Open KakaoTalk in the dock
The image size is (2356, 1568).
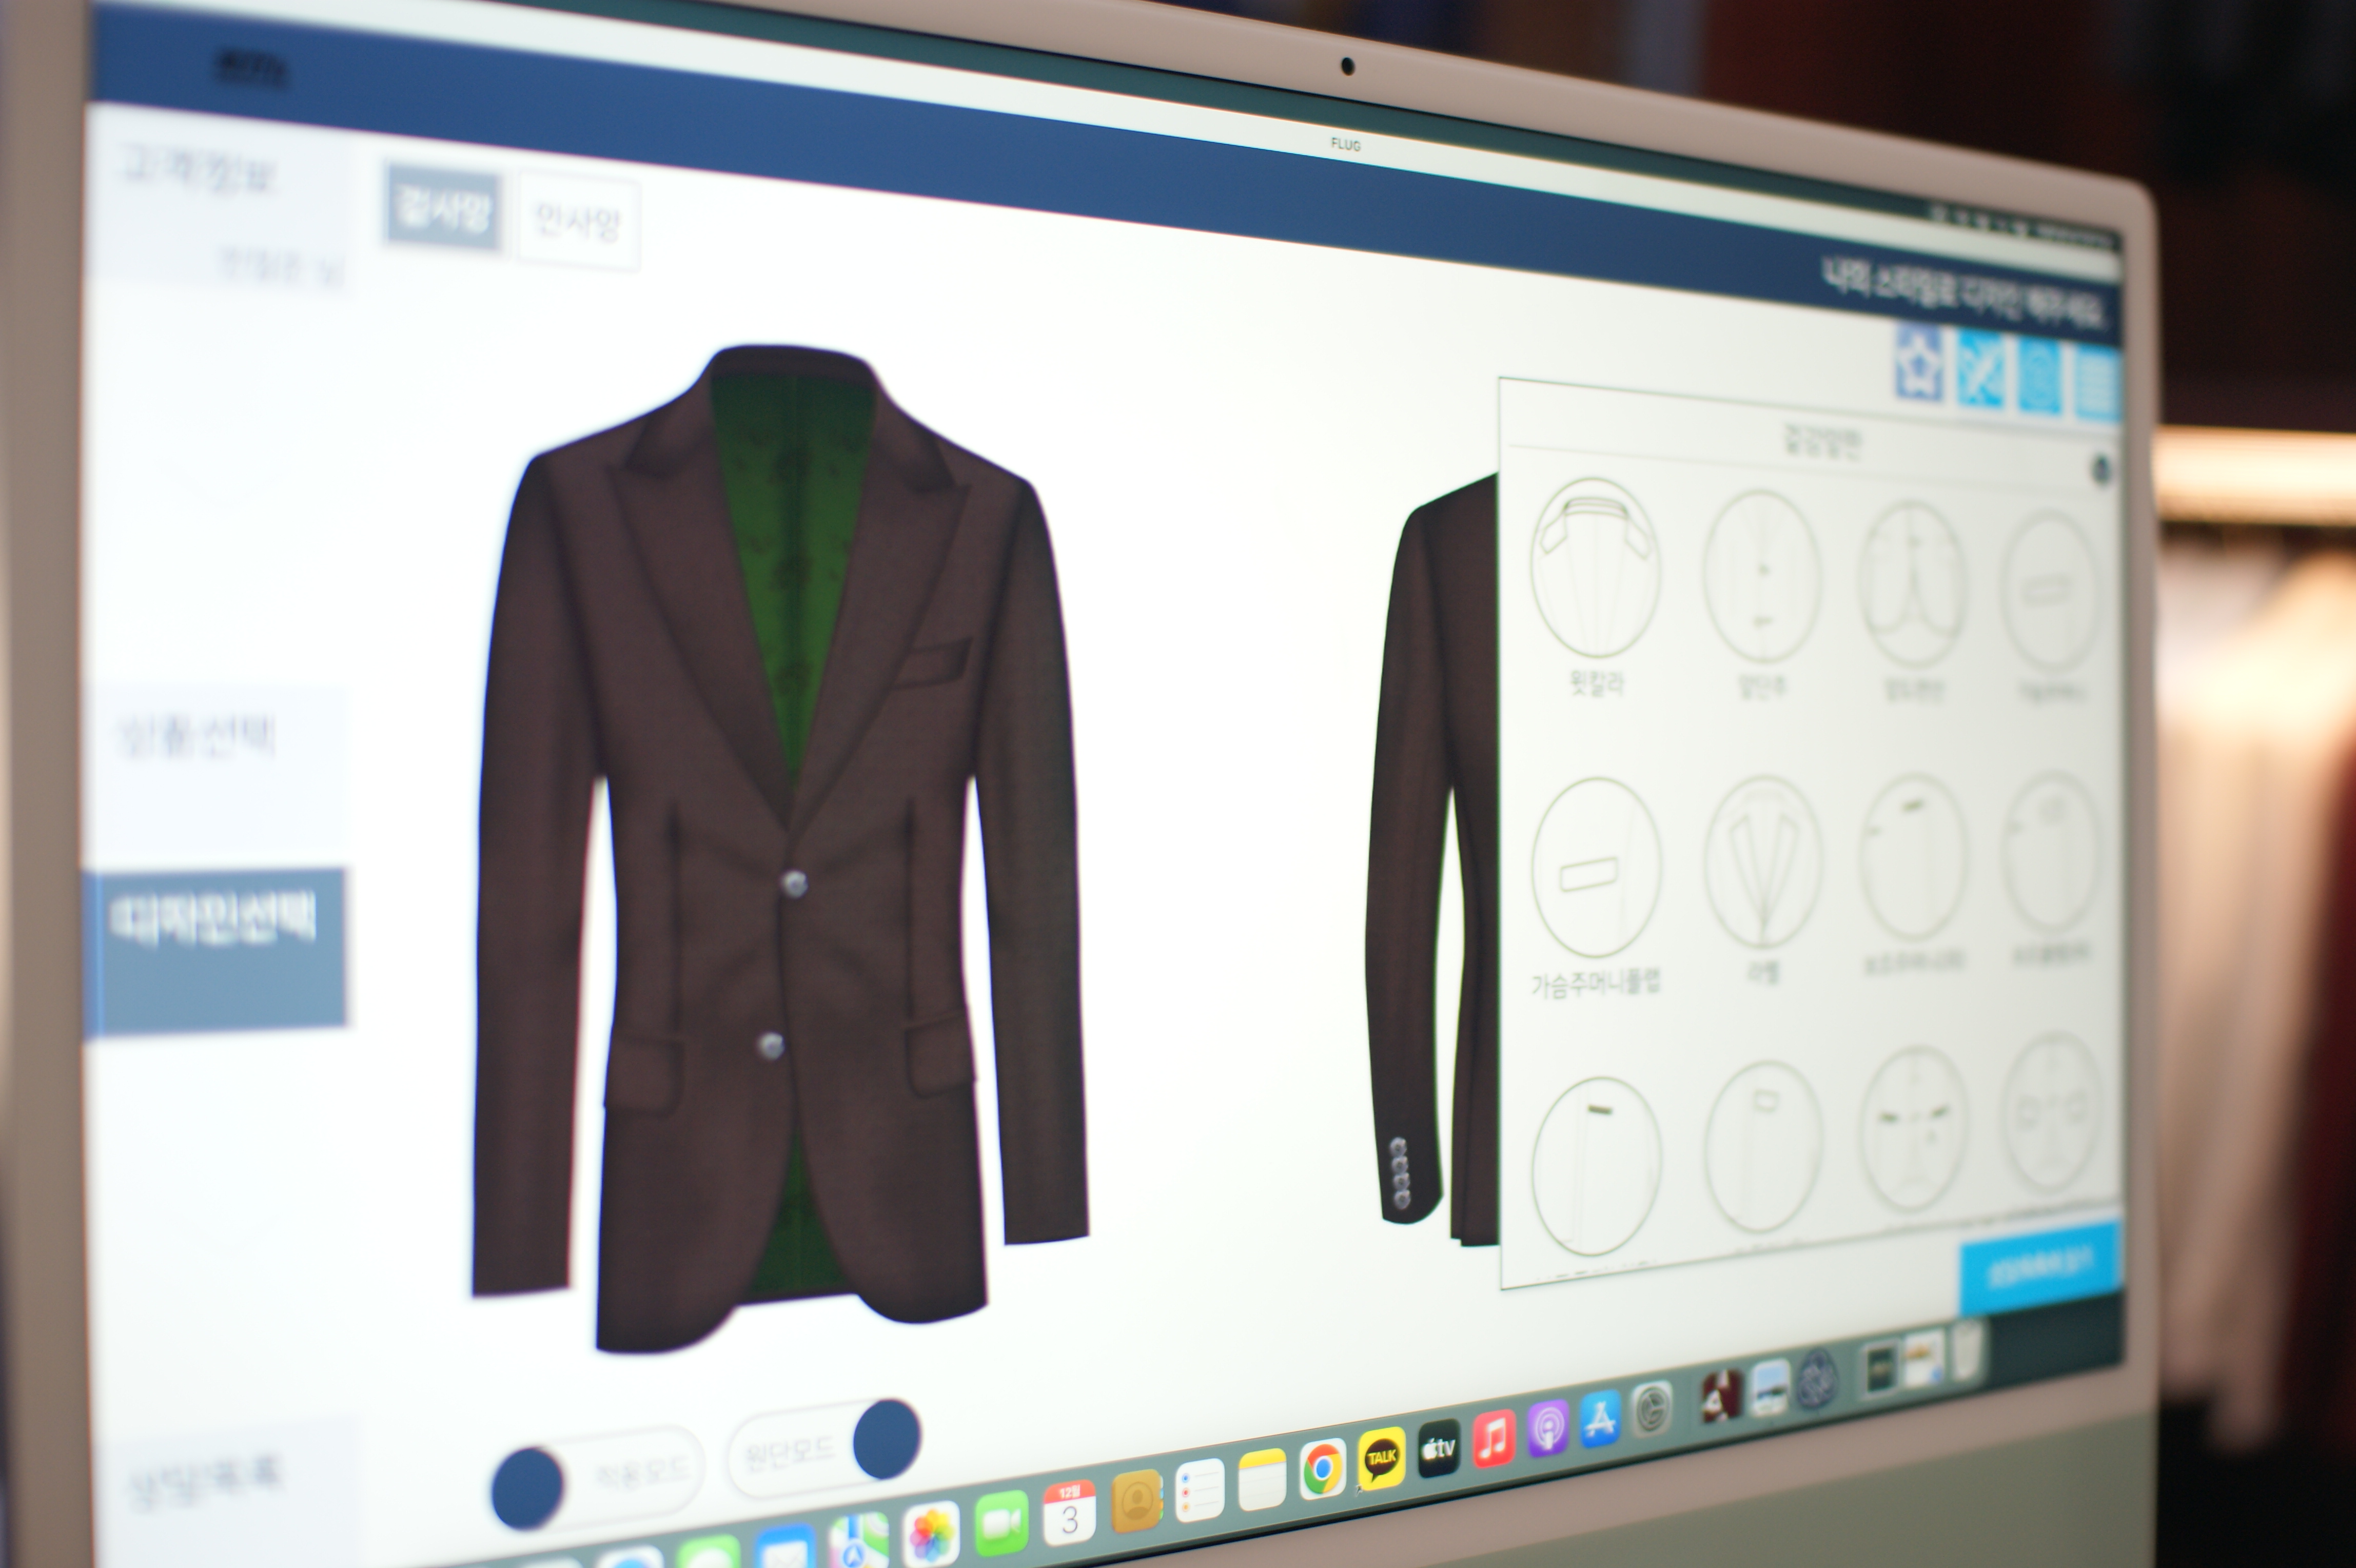1381,1459
